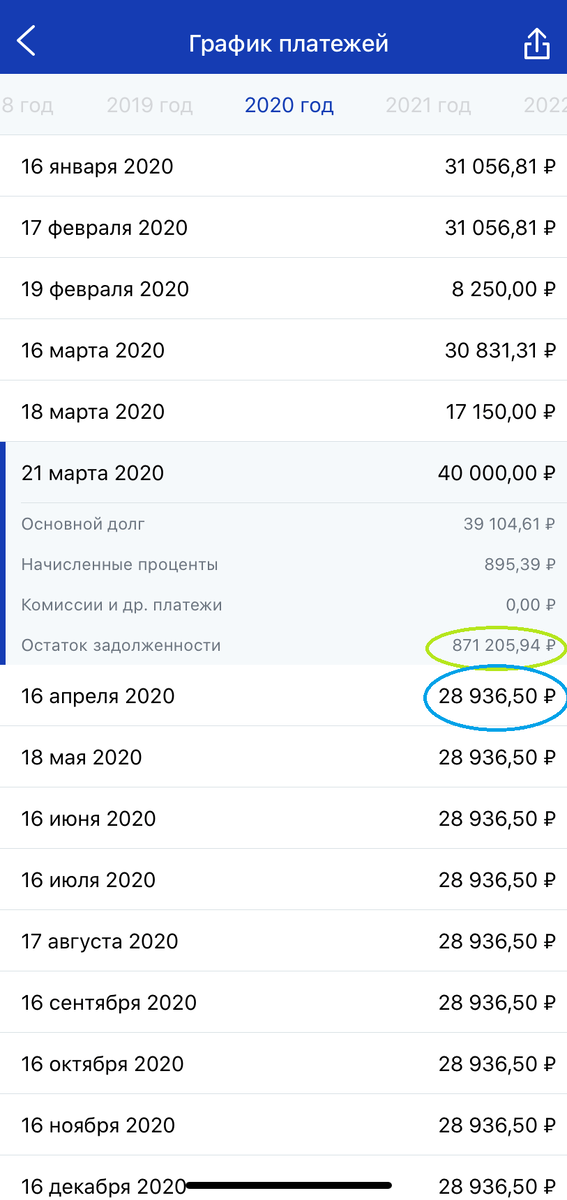The width and height of the screenshot is (567, 1200).
Task: Switch to the 2021 год tab
Action: coord(428,105)
